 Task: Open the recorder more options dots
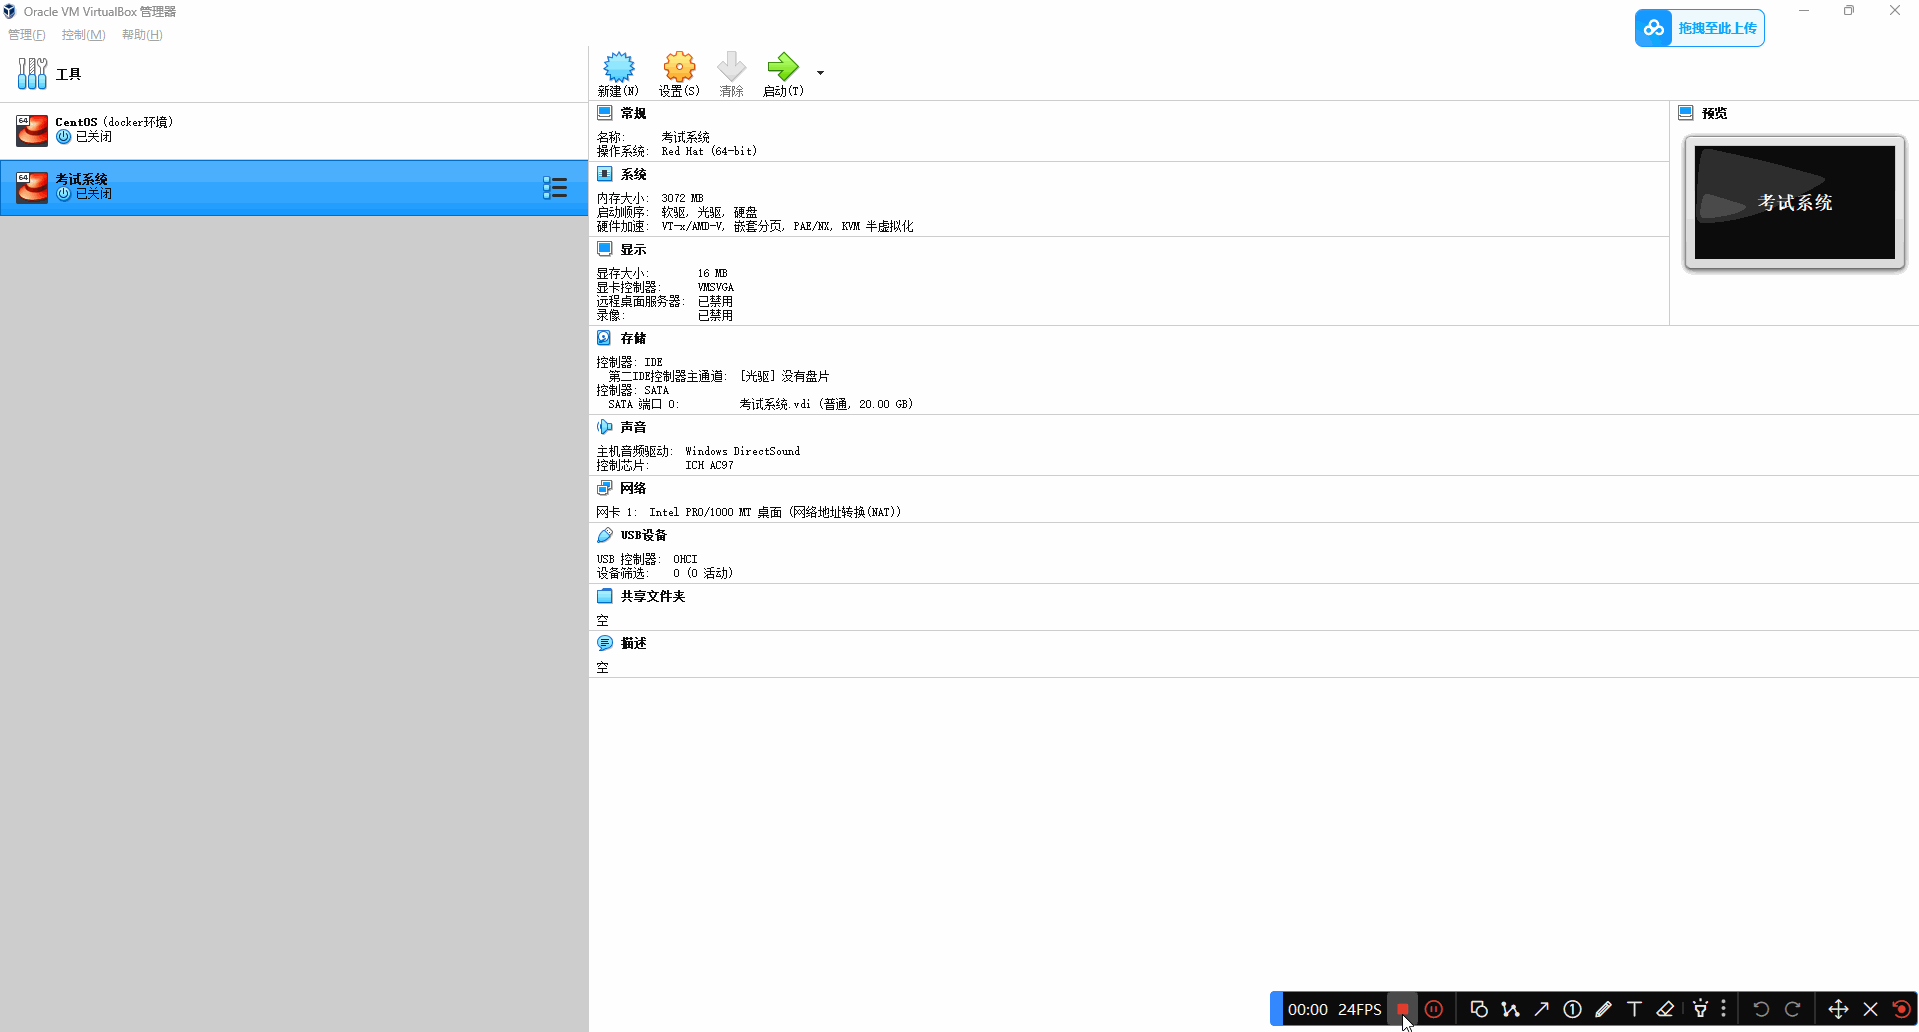click(x=1723, y=1009)
